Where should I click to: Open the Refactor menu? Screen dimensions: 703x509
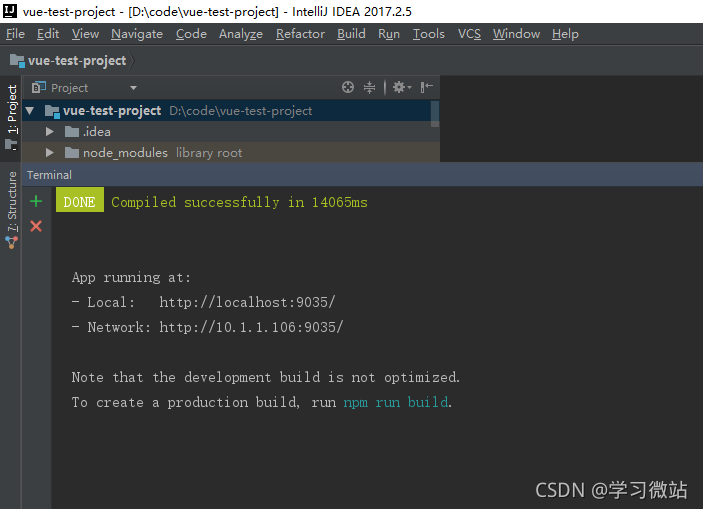tap(300, 34)
